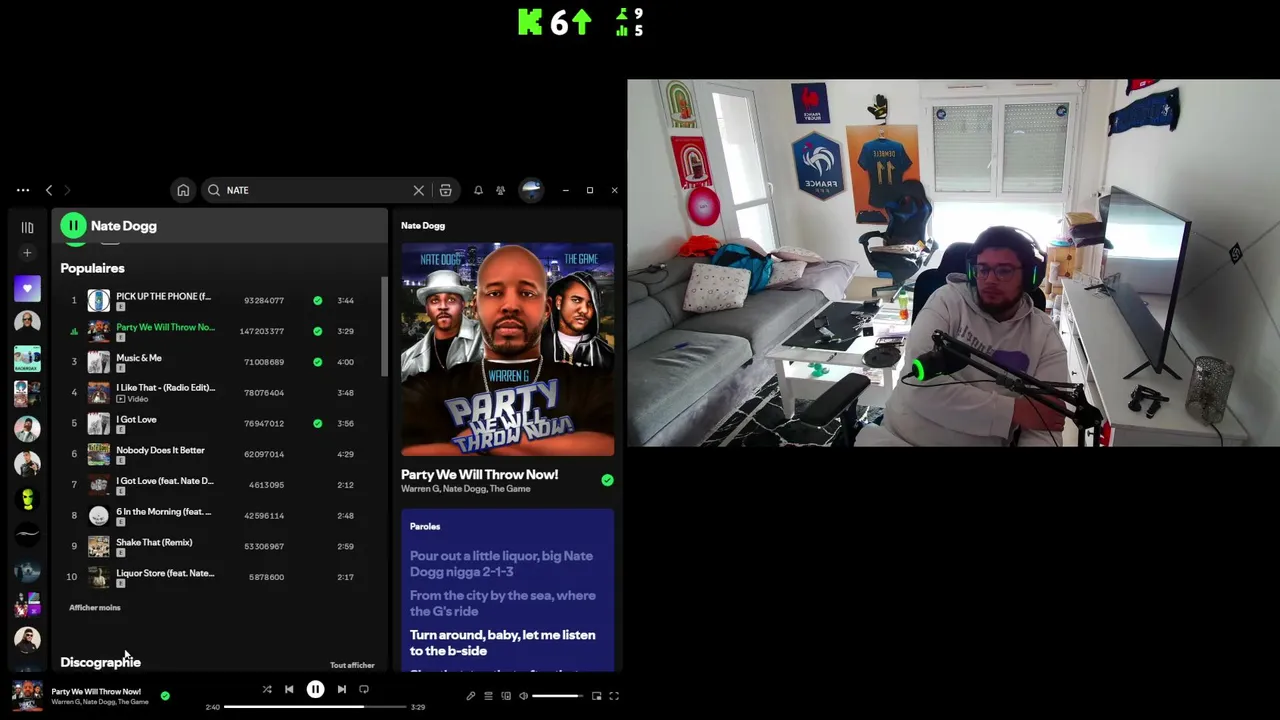
Task: Toggle saved check for Party We Will Throw Now row
Action: click(317, 331)
